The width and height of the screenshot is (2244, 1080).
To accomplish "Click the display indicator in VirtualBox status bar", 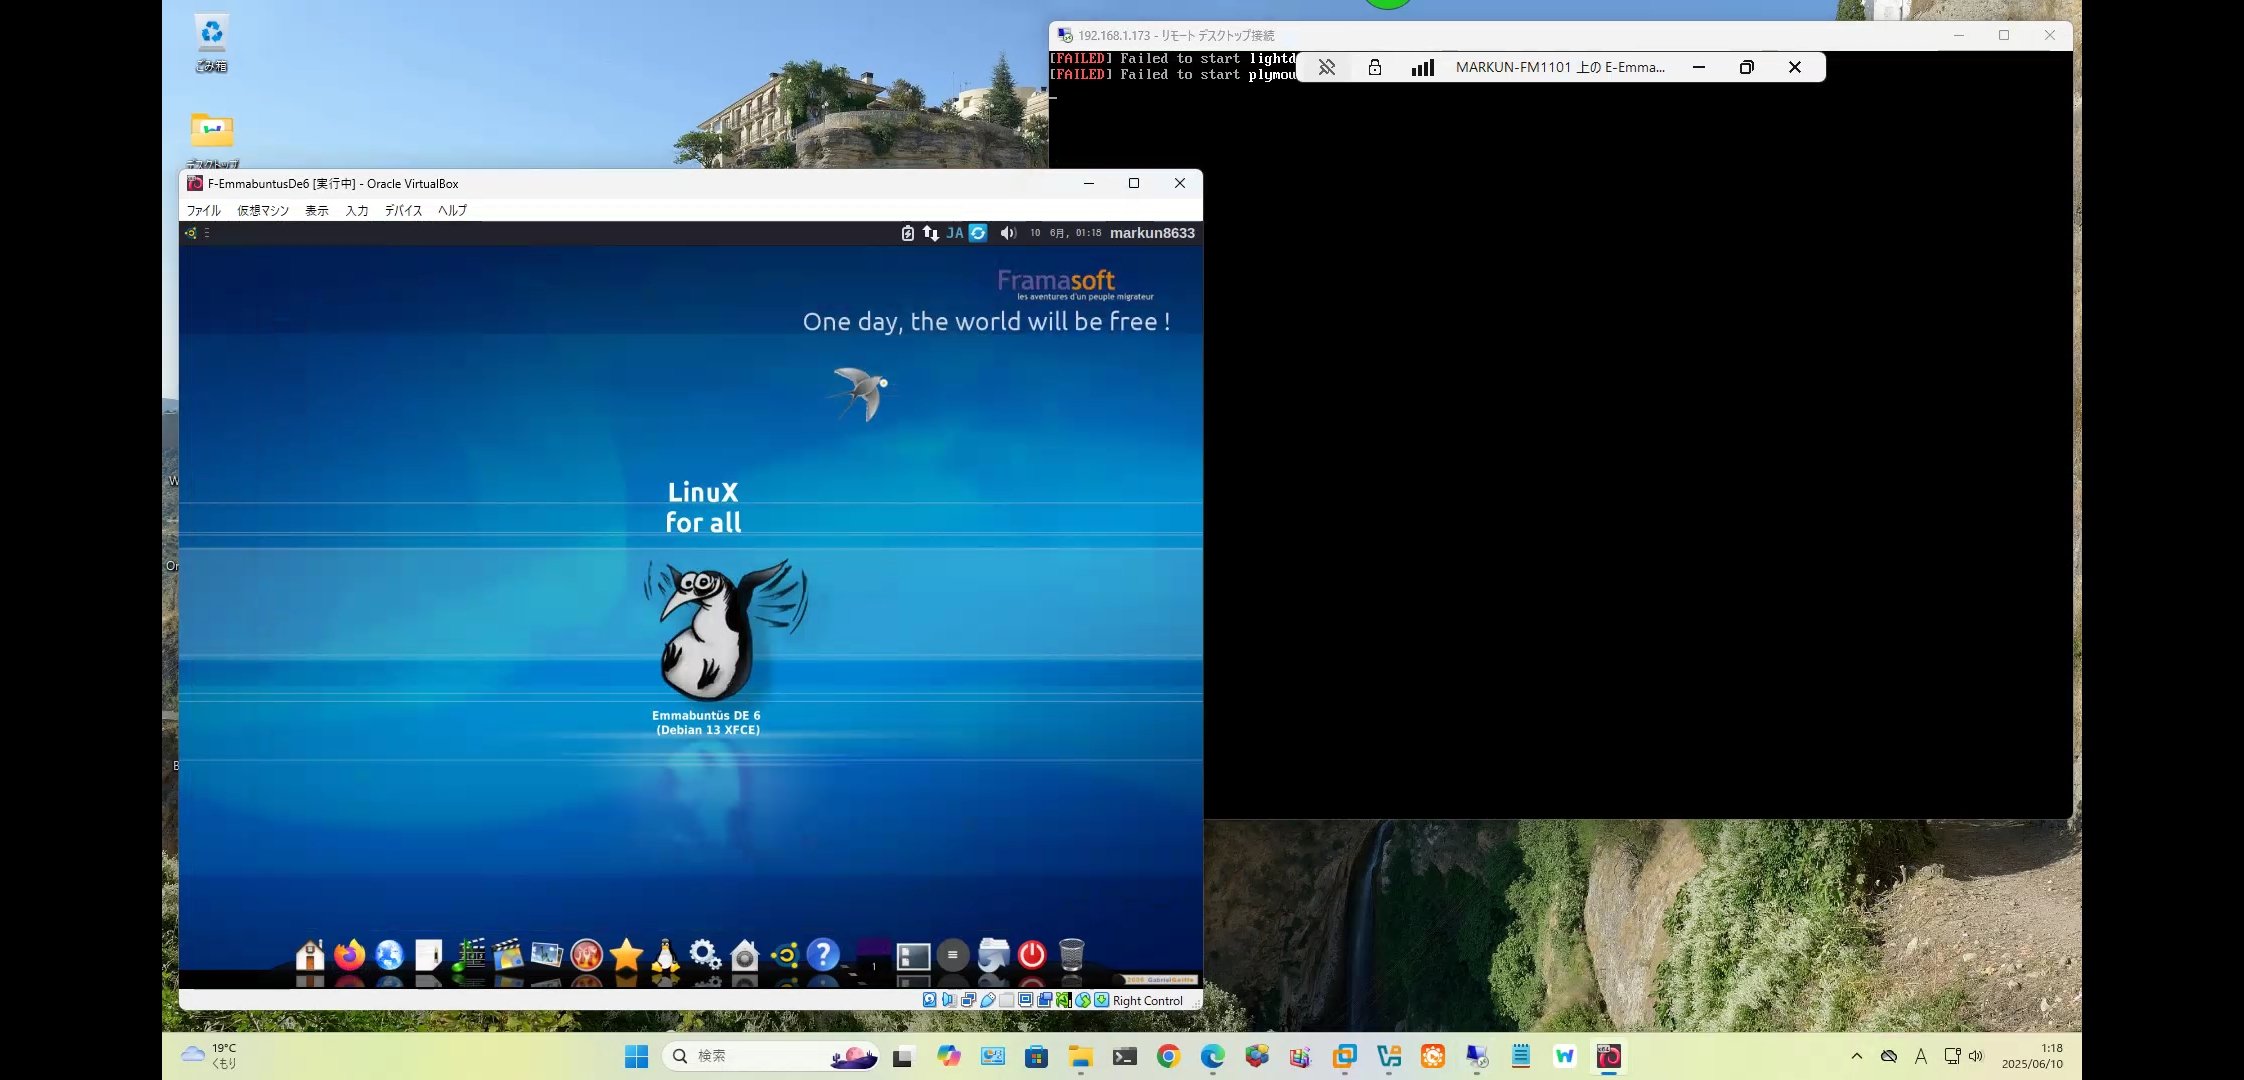I will 1025,1000.
